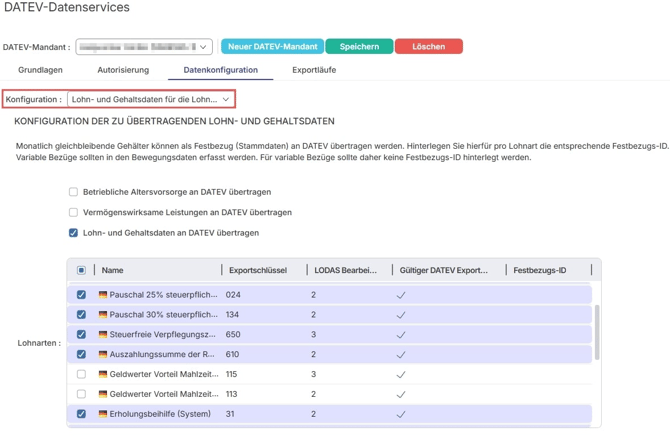Switch to the Grundlagen tab
The height and width of the screenshot is (436, 670).
(x=40, y=70)
